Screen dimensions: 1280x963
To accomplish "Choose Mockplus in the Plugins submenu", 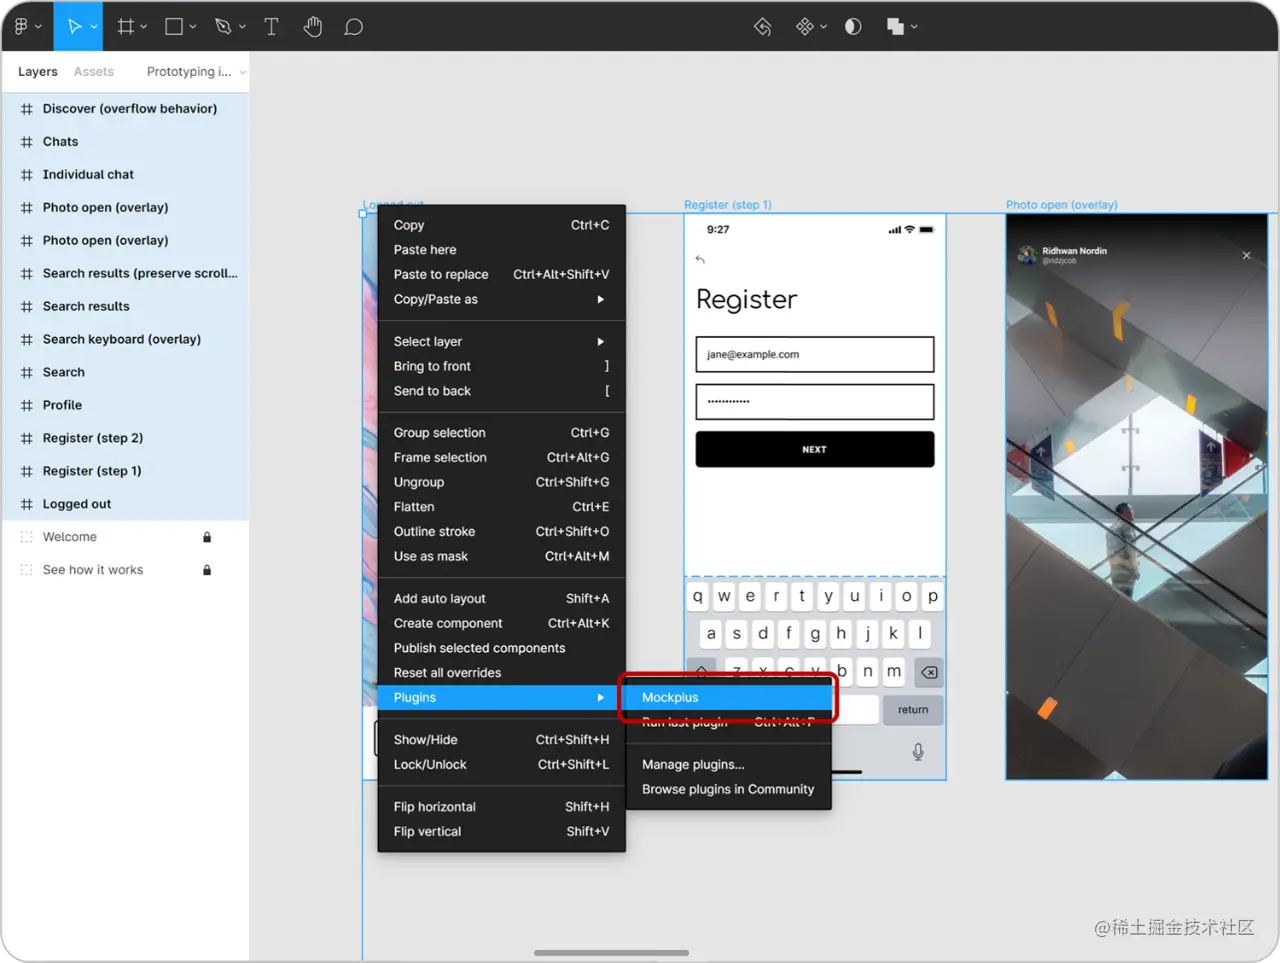I will 729,697.
